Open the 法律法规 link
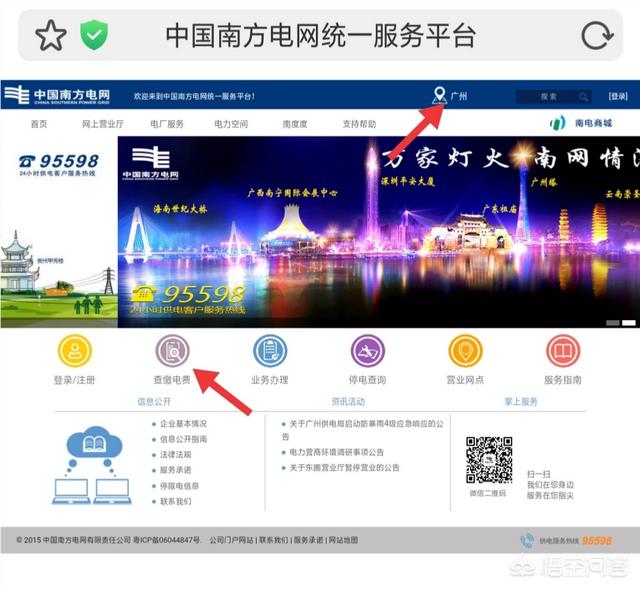 coord(176,455)
